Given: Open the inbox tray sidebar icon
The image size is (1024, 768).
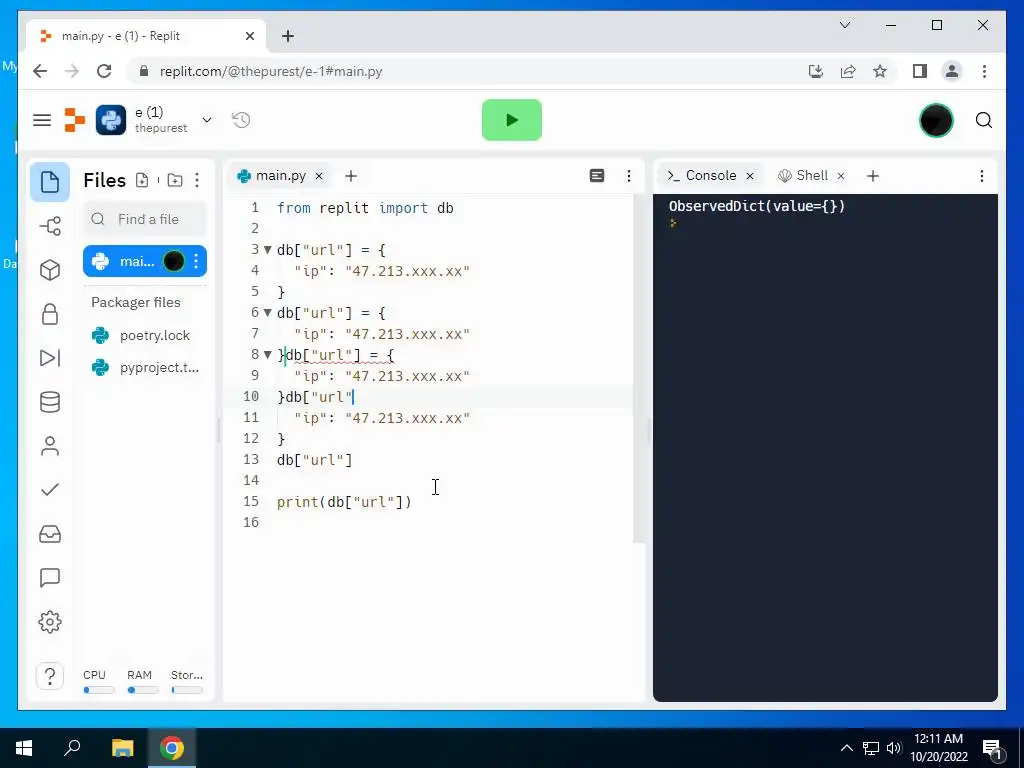Looking at the screenshot, I should click(x=50, y=534).
